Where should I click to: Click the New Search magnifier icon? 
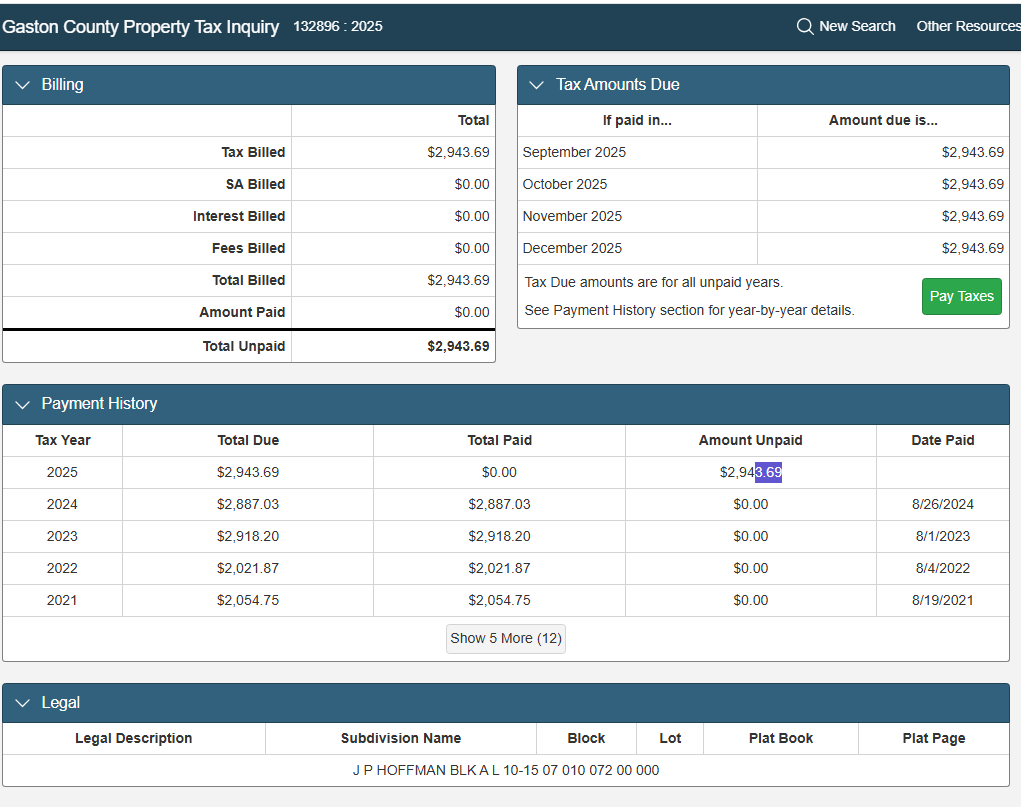pos(805,26)
